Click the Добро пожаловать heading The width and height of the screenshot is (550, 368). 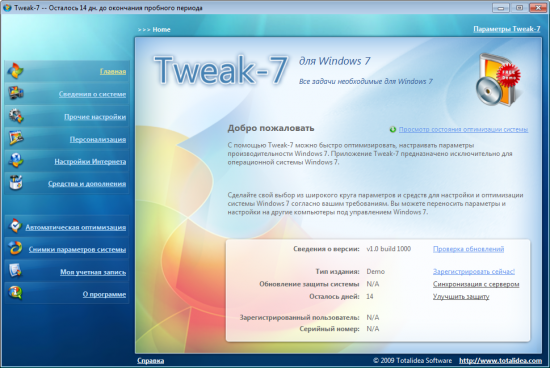pyautogui.click(x=271, y=128)
